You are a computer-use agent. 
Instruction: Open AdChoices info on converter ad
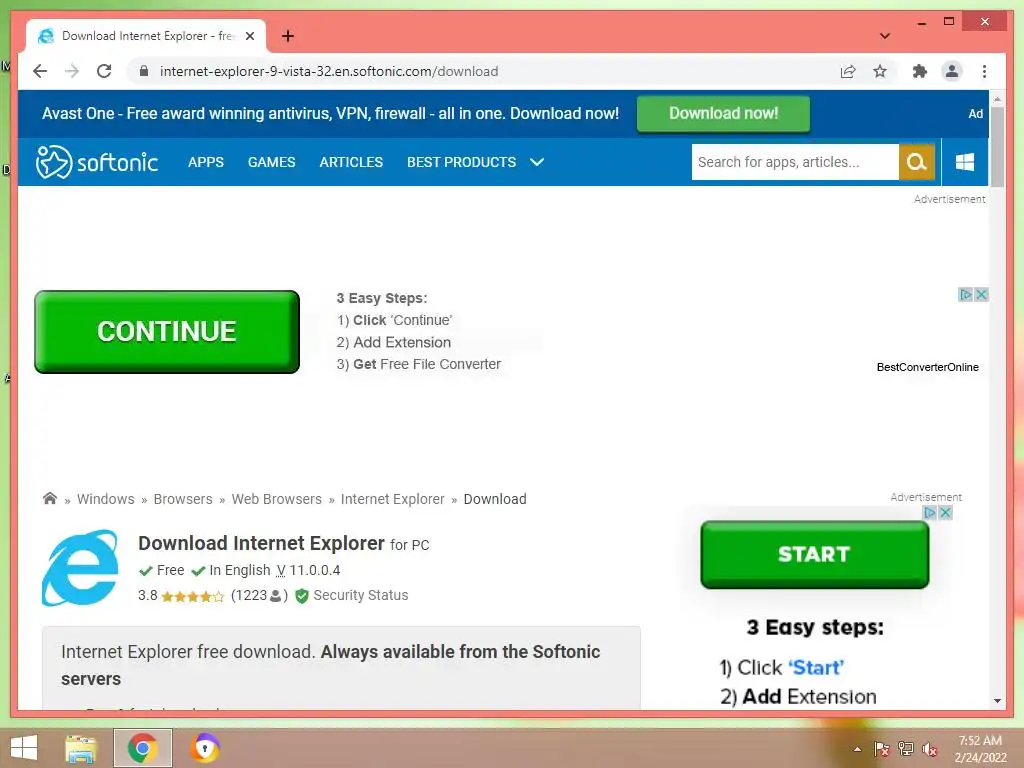point(965,295)
